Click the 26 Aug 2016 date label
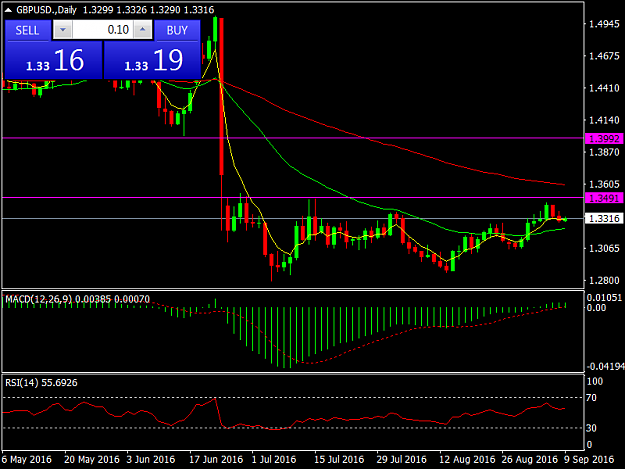The height and width of the screenshot is (469, 625). click(530, 459)
